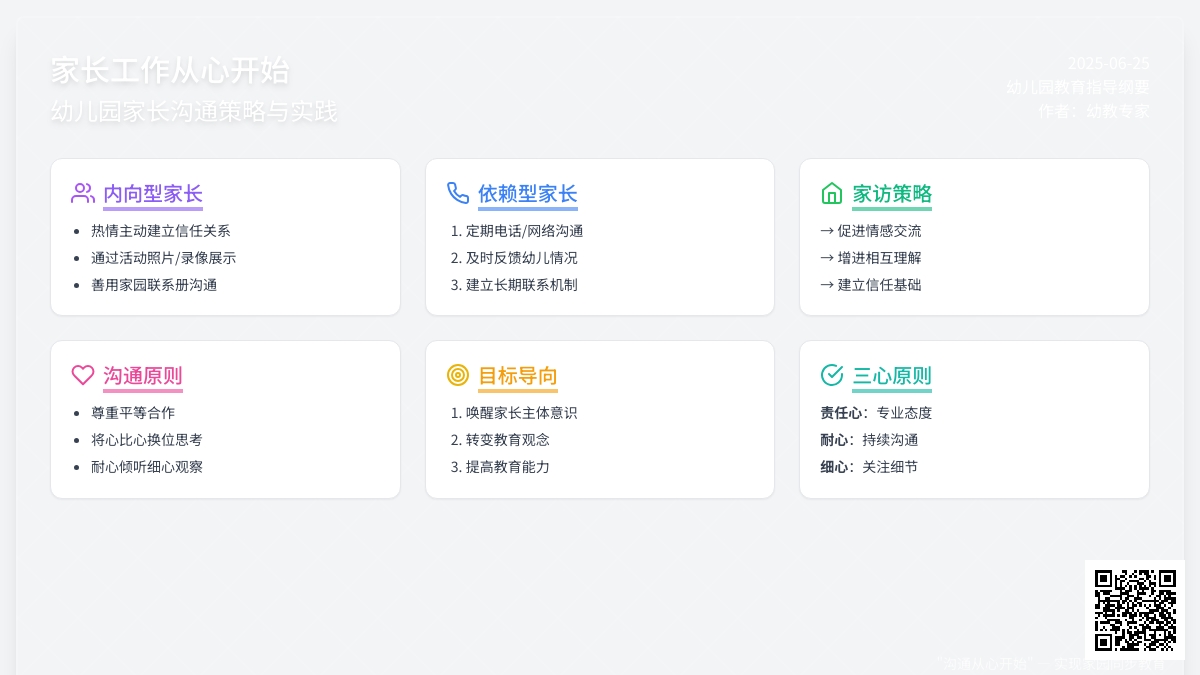Image resolution: width=1200 pixels, height=675 pixels.
Task: Click the target icon beside 目标导向
Action: tap(458, 375)
